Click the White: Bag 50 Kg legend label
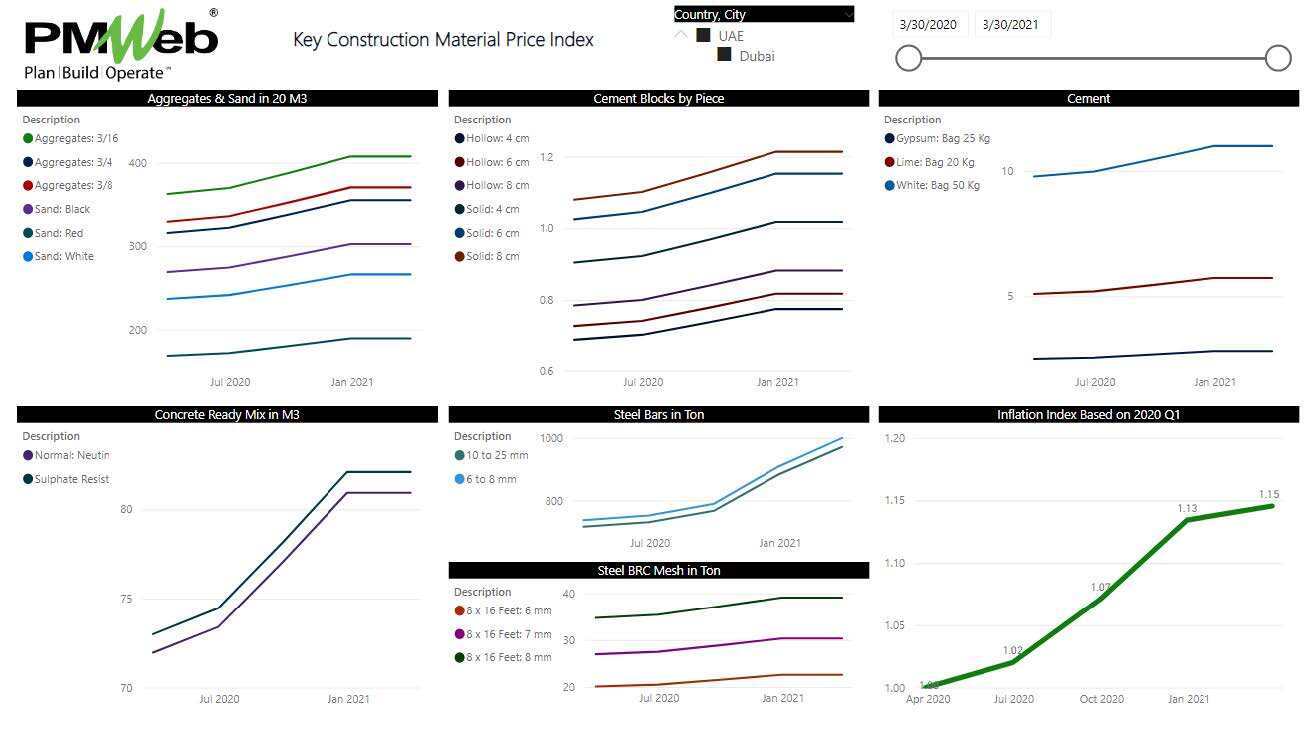Image resolution: width=1313 pixels, height=730 pixels. click(x=937, y=186)
